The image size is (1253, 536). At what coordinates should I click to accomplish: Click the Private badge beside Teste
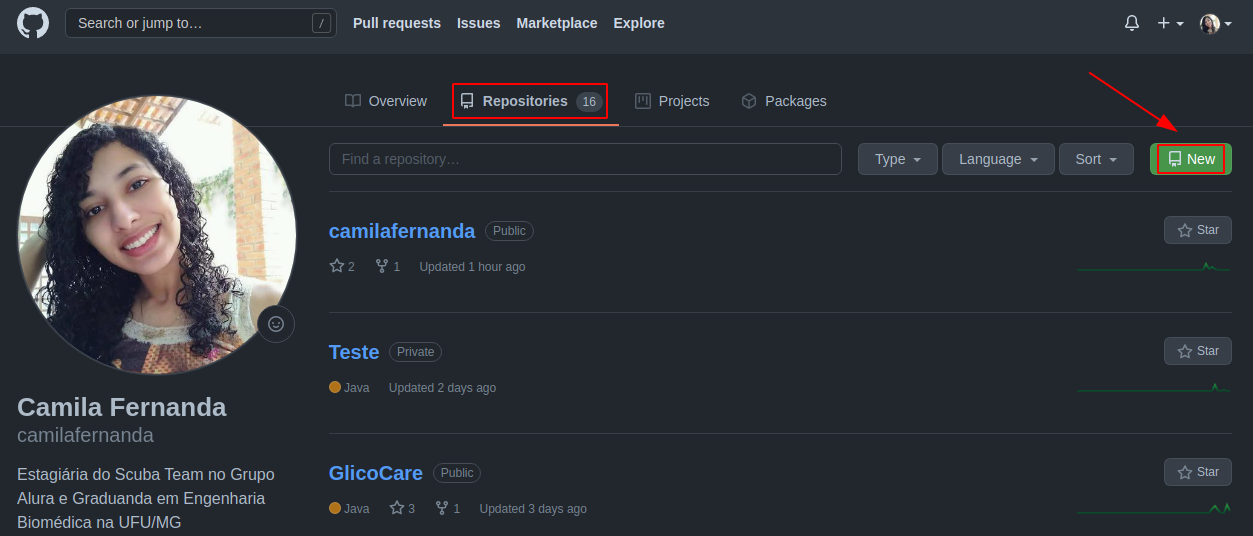click(x=415, y=352)
